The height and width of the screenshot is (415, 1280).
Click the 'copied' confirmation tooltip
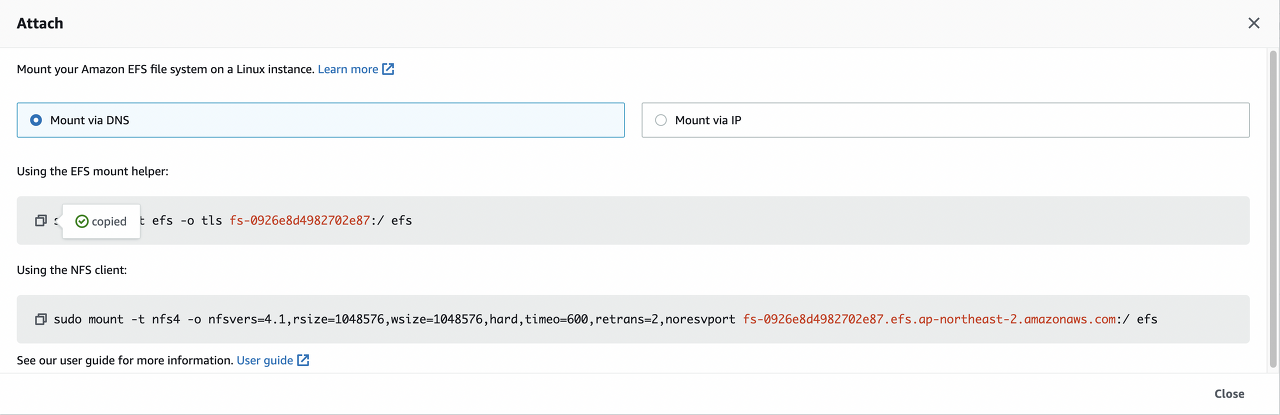point(100,222)
